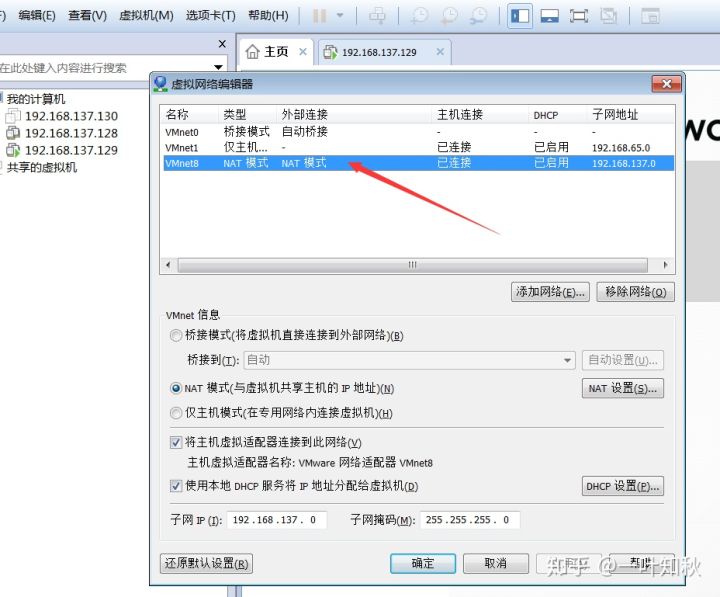
Task: Open the 选项卡(T) menu
Action: [210, 16]
